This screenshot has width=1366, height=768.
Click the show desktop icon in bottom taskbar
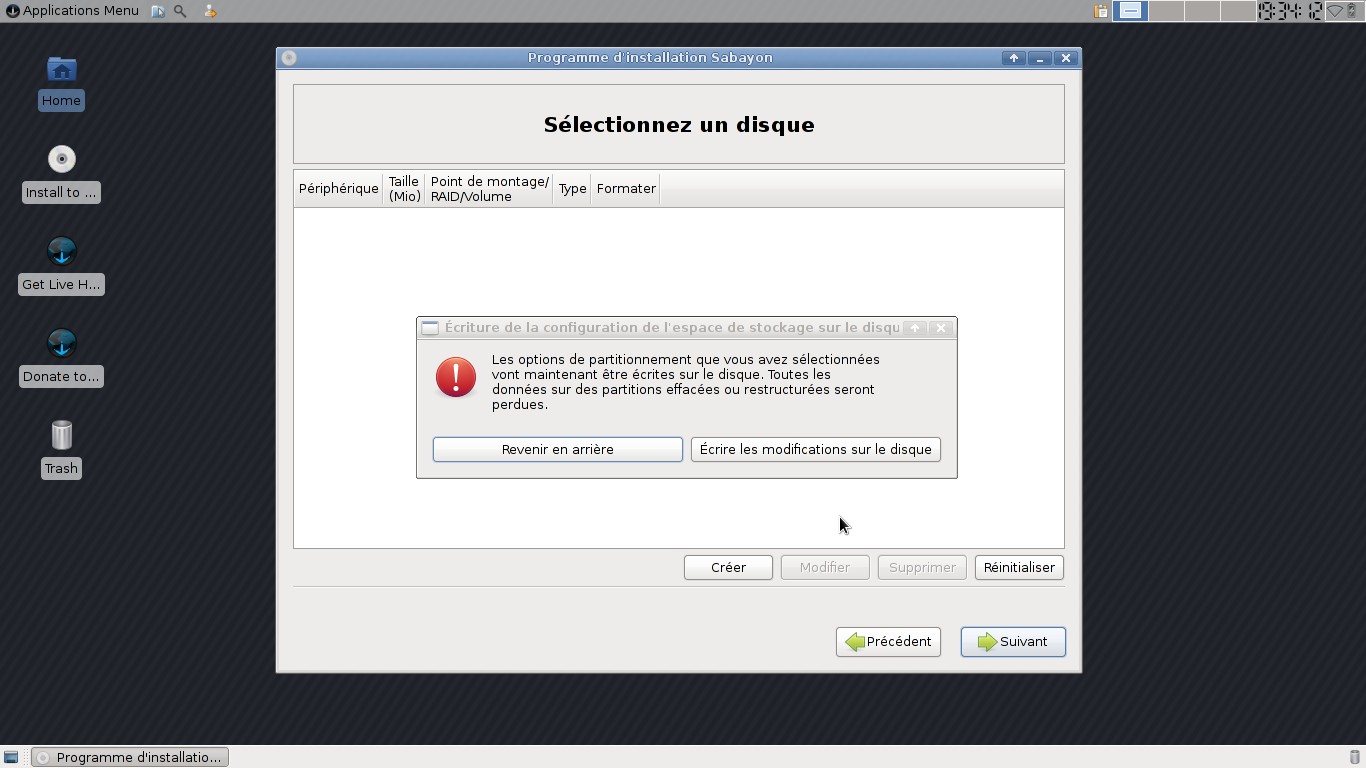coord(11,757)
